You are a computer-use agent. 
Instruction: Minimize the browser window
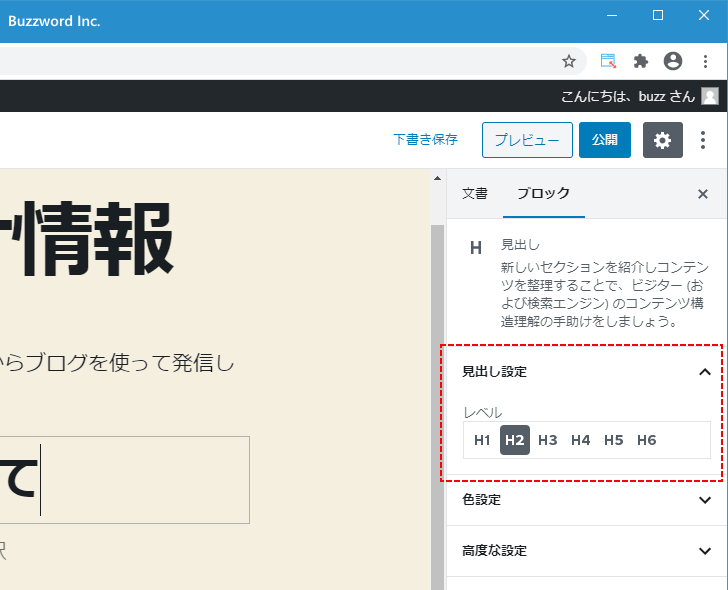click(x=612, y=15)
